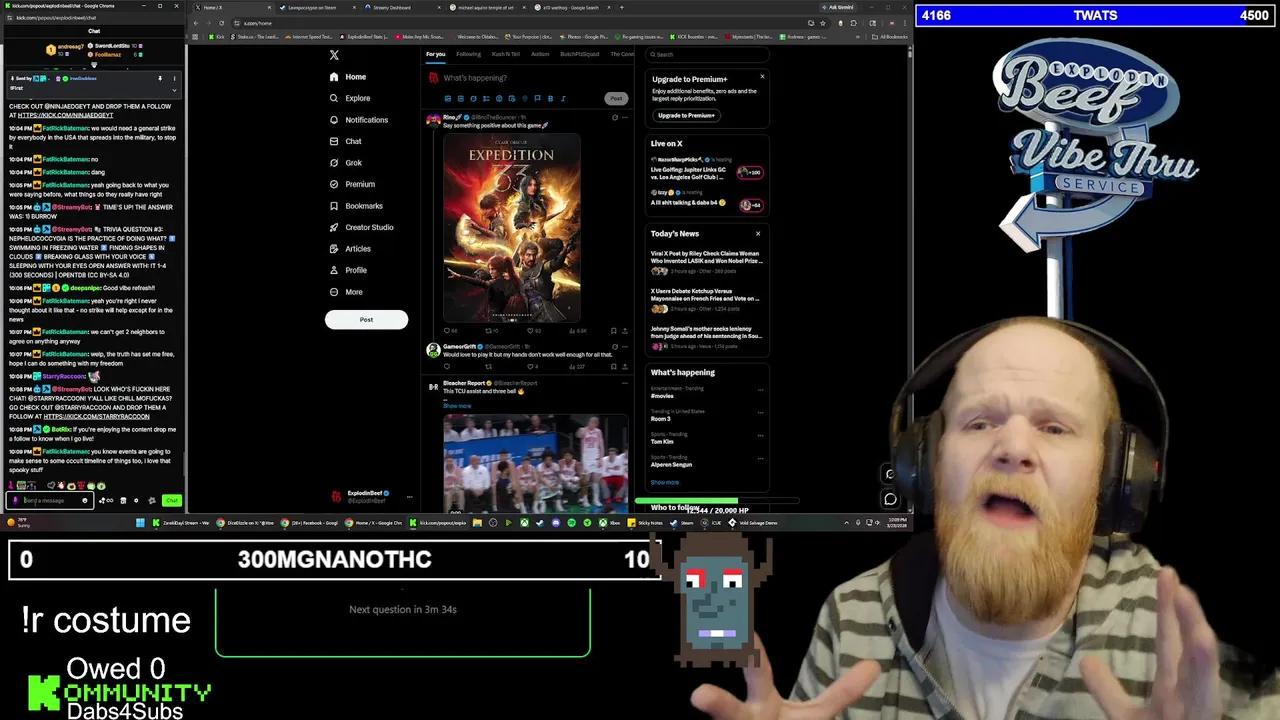This screenshot has width=1280, height=720.
Task: Open more options for #movies trend
Action: tap(761, 391)
